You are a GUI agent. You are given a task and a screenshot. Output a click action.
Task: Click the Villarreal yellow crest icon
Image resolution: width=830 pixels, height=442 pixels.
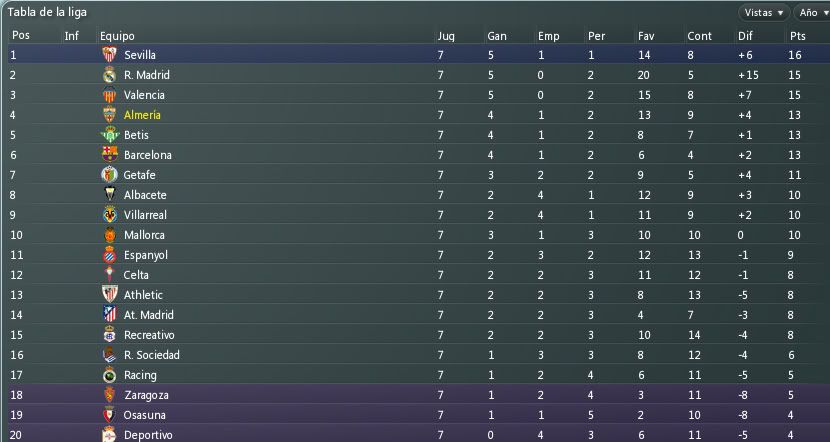coord(110,215)
